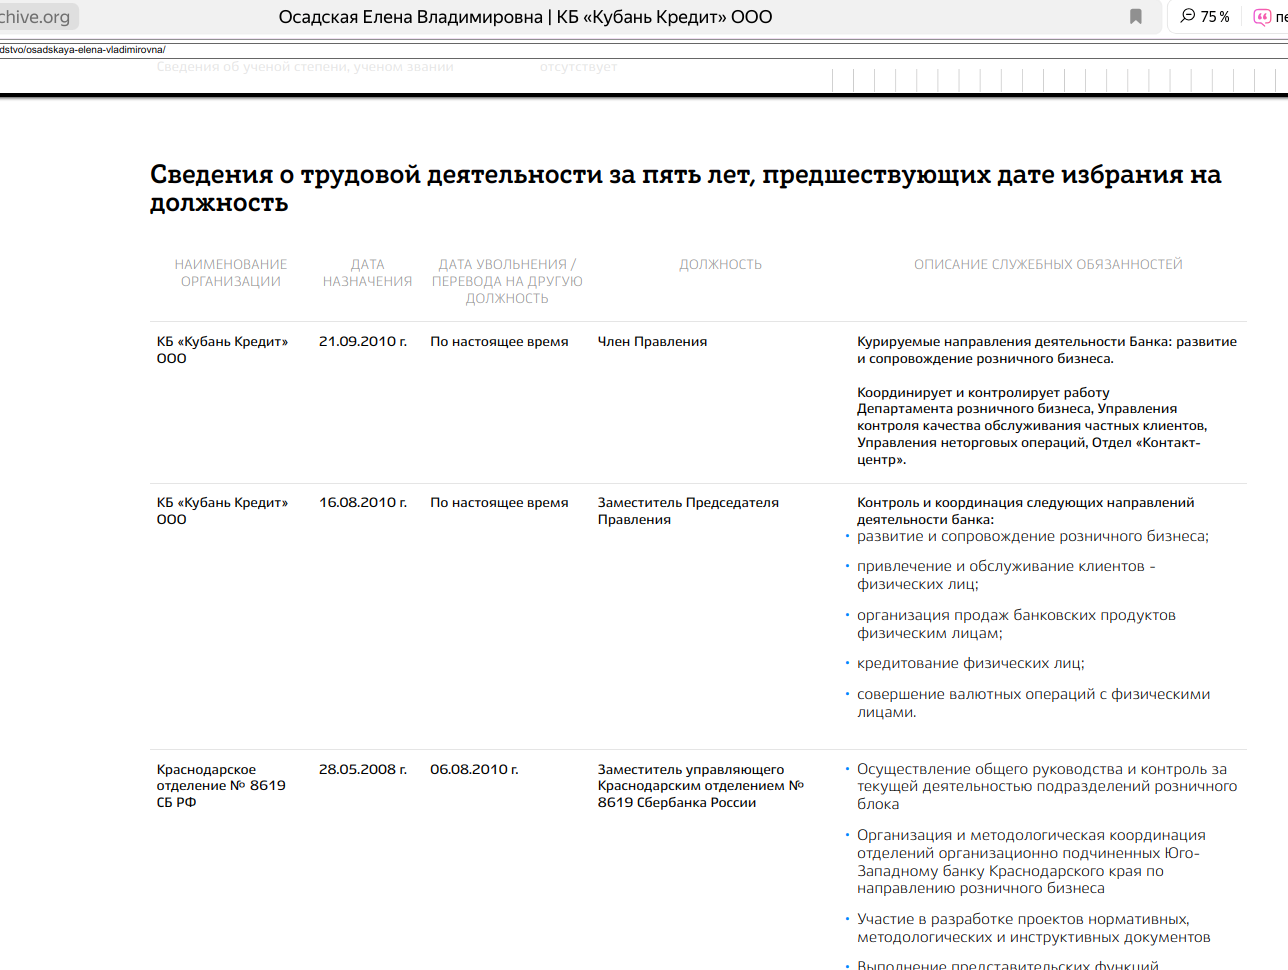Click the date '16.08.2010 г.'
The height and width of the screenshot is (970, 1288).
point(363,502)
